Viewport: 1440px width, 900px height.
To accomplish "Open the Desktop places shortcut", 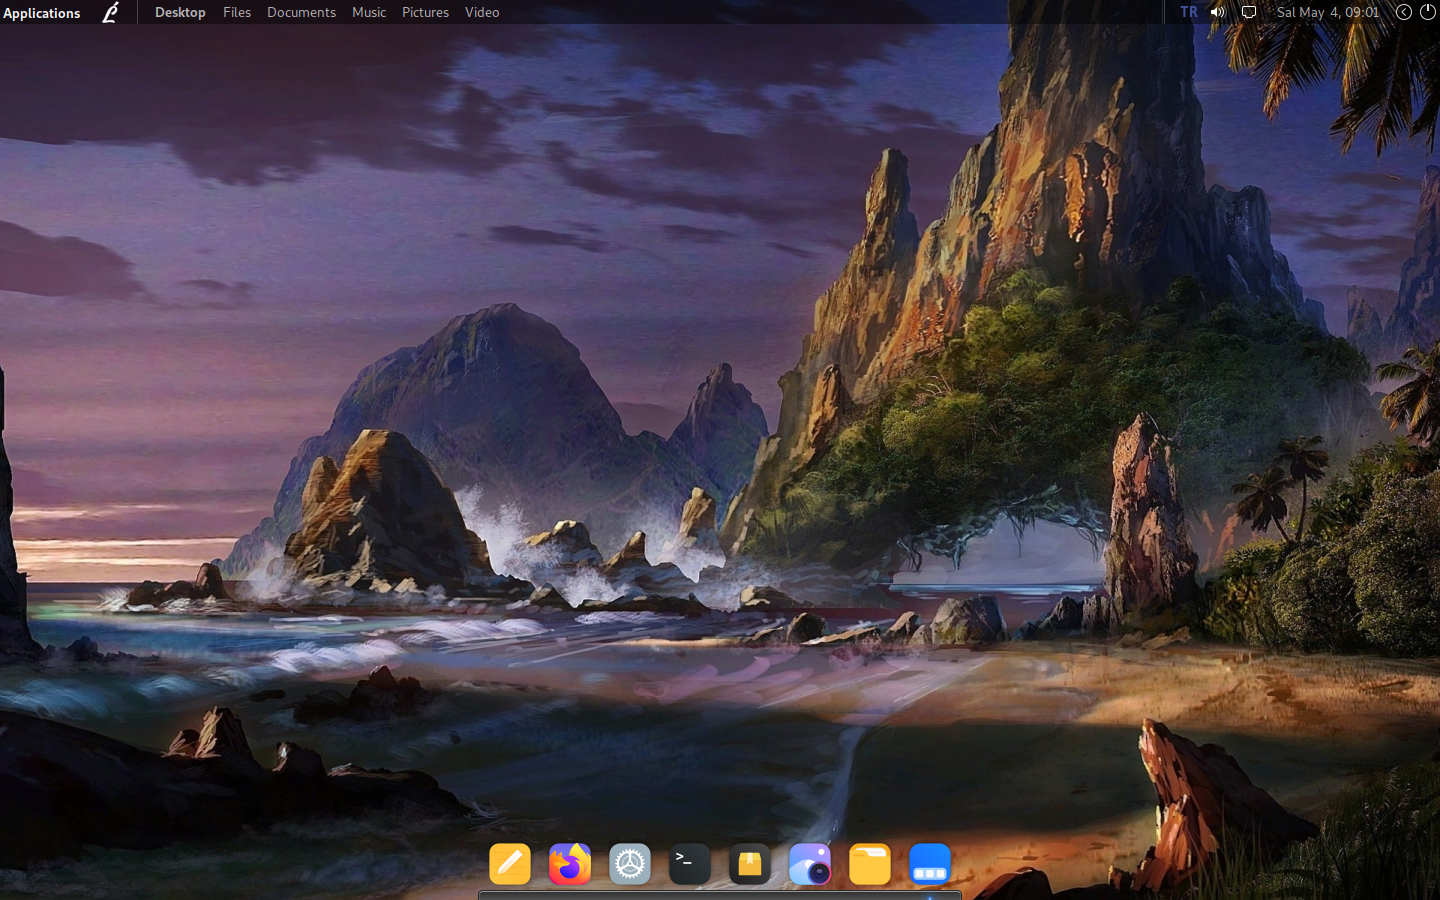I will 180,12.
